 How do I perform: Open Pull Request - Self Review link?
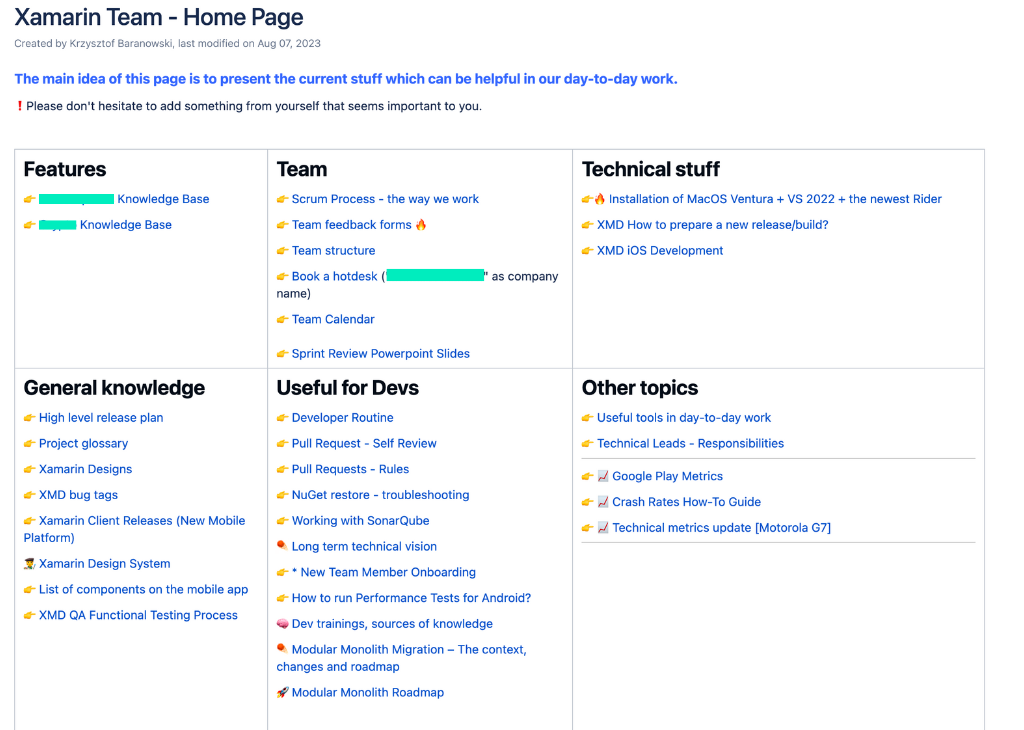[364, 443]
